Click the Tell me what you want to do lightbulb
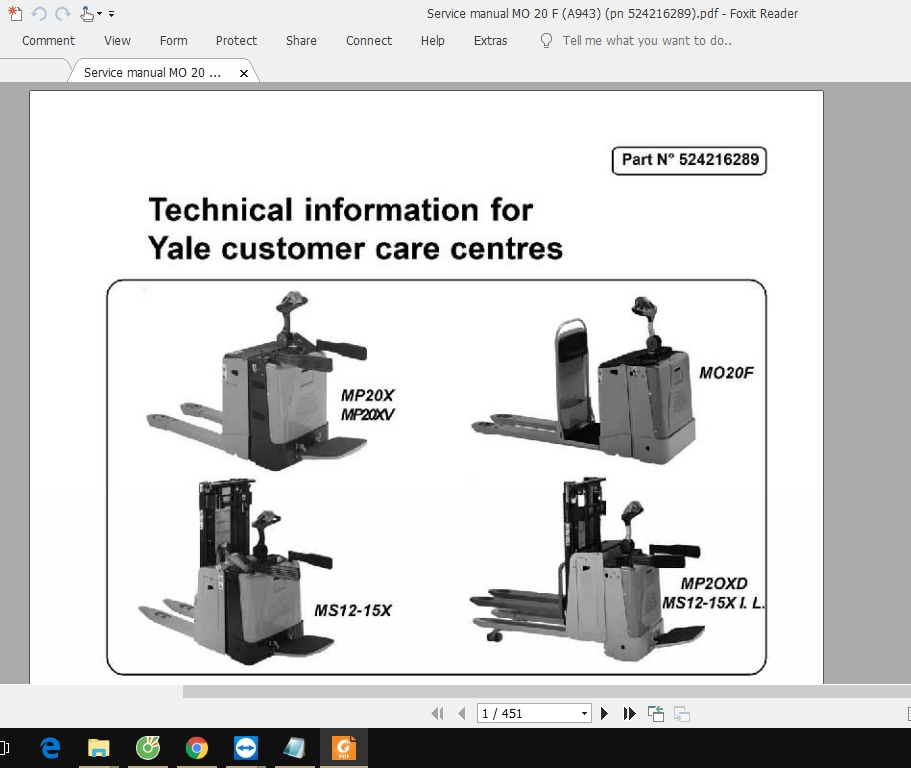Screen dimensions: 911x768 click(545, 41)
